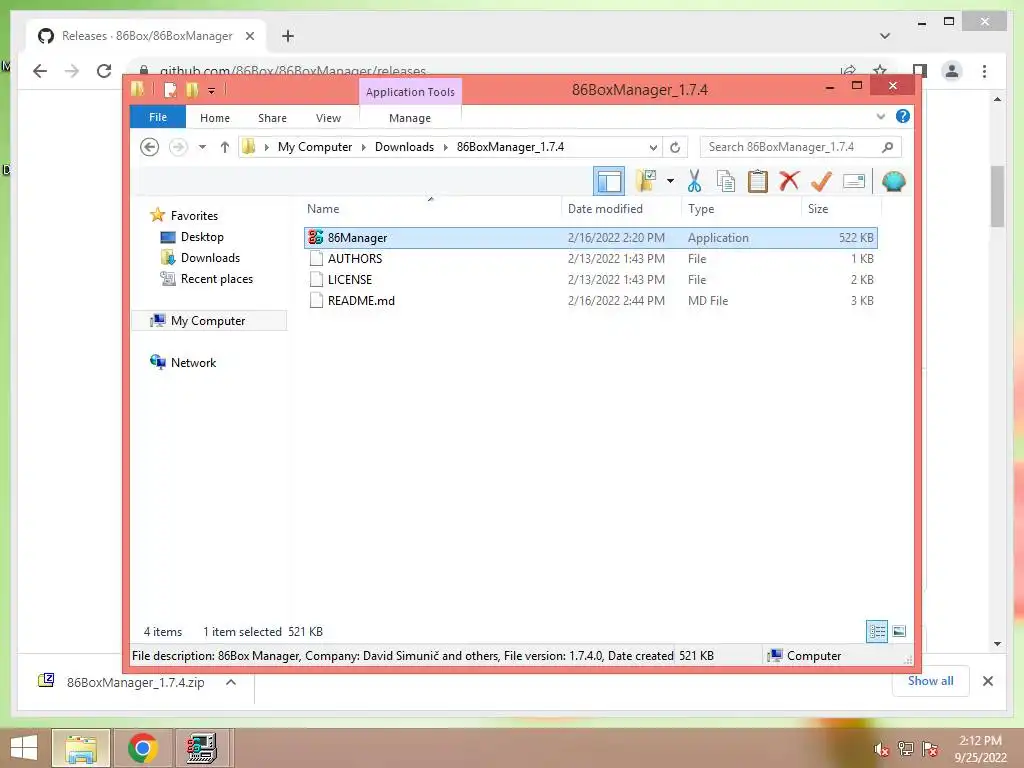Viewport: 1024px width, 768px height.
Task: Open the View ribbon tab
Action: [x=328, y=118]
